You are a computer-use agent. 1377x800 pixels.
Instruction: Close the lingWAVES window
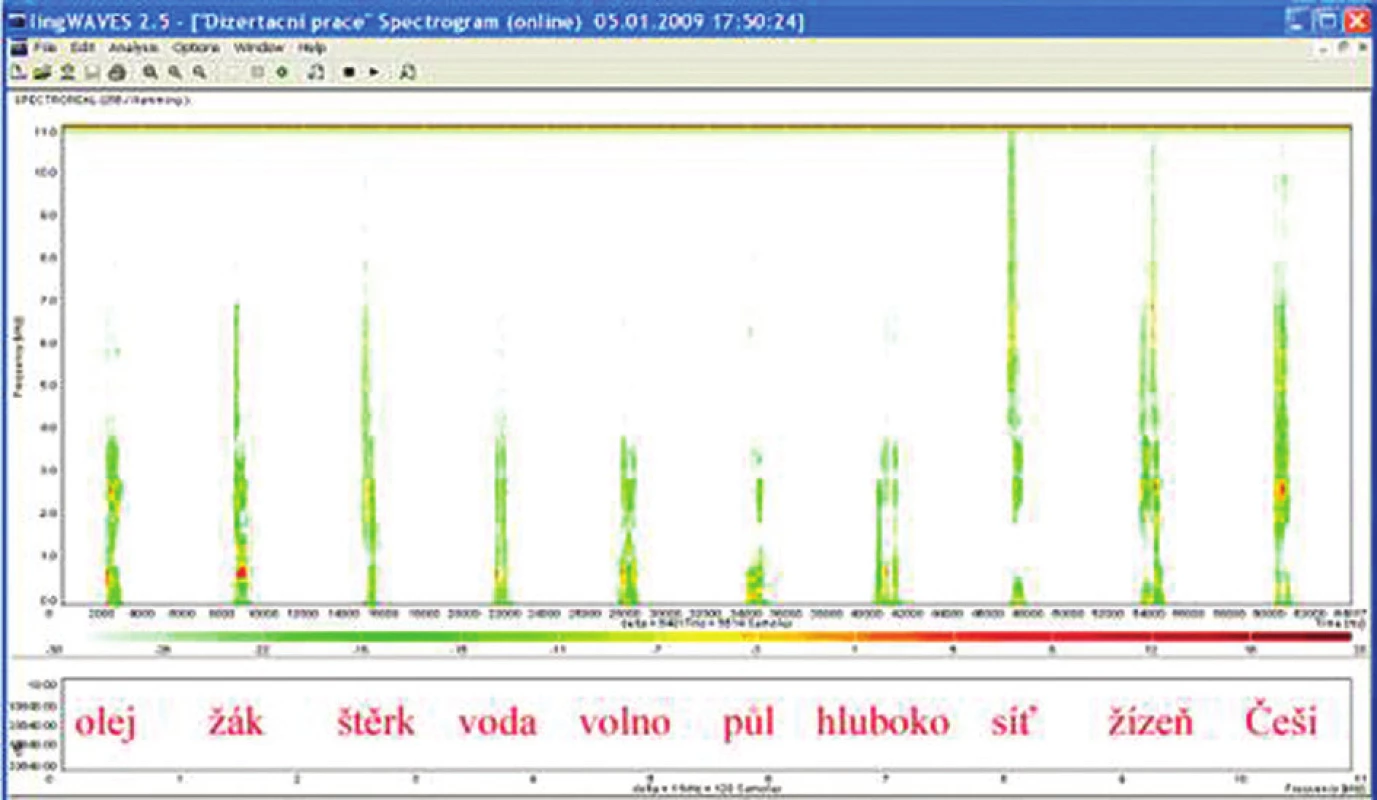(1355, 19)
